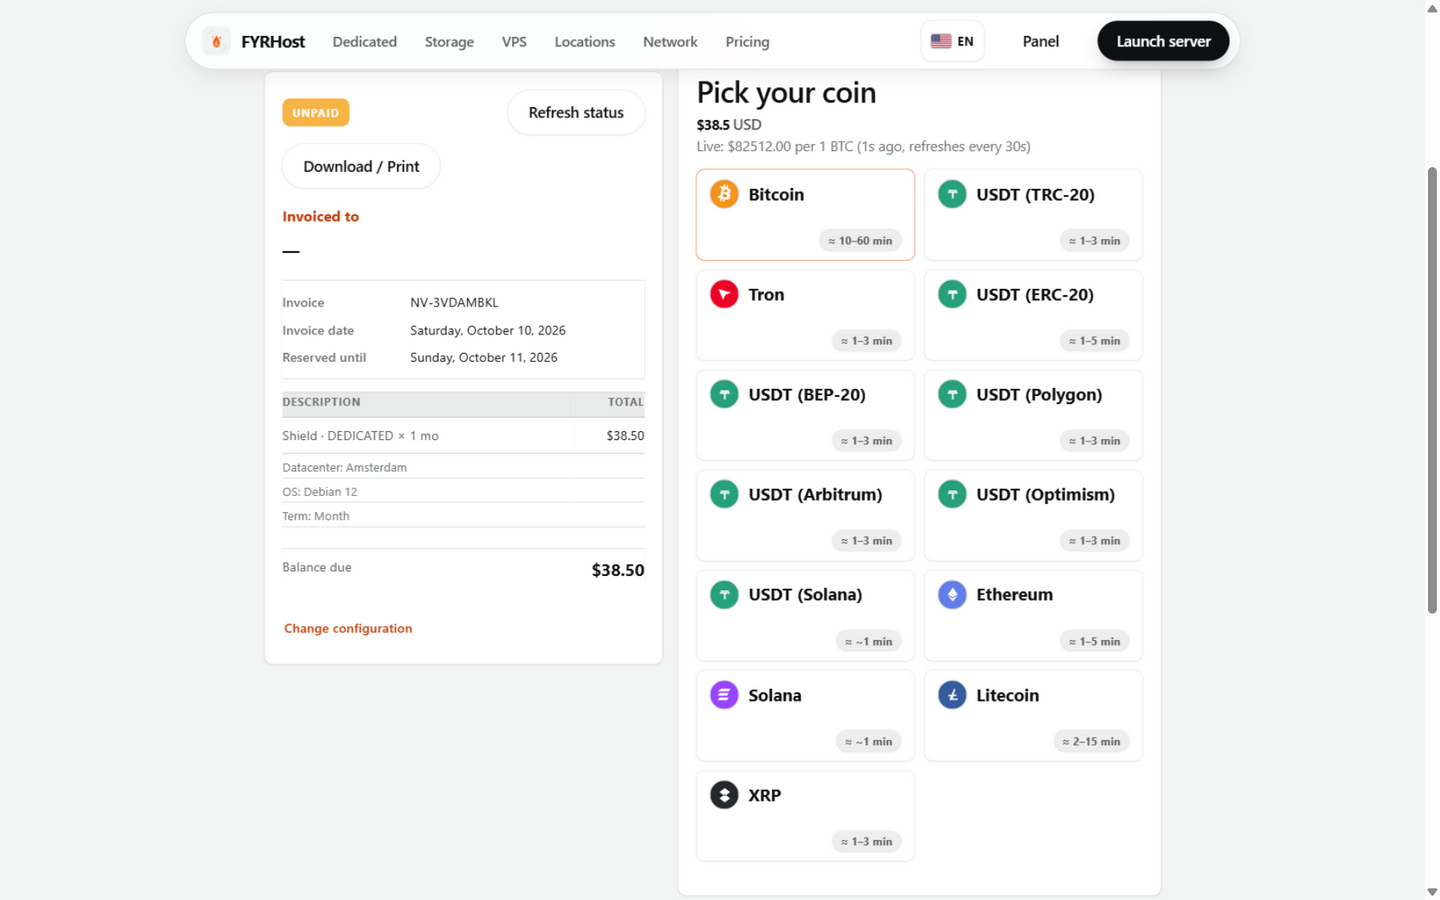Image resolution: width=1440 pixels, height=900 pixels.
Task: Click the Litecoin 2–15 min time badge
Action: [1091, 741]
